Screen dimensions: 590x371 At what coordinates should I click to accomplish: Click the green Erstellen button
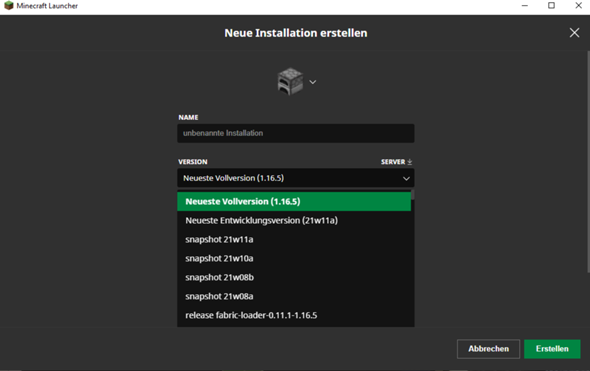tap(552, 349)
